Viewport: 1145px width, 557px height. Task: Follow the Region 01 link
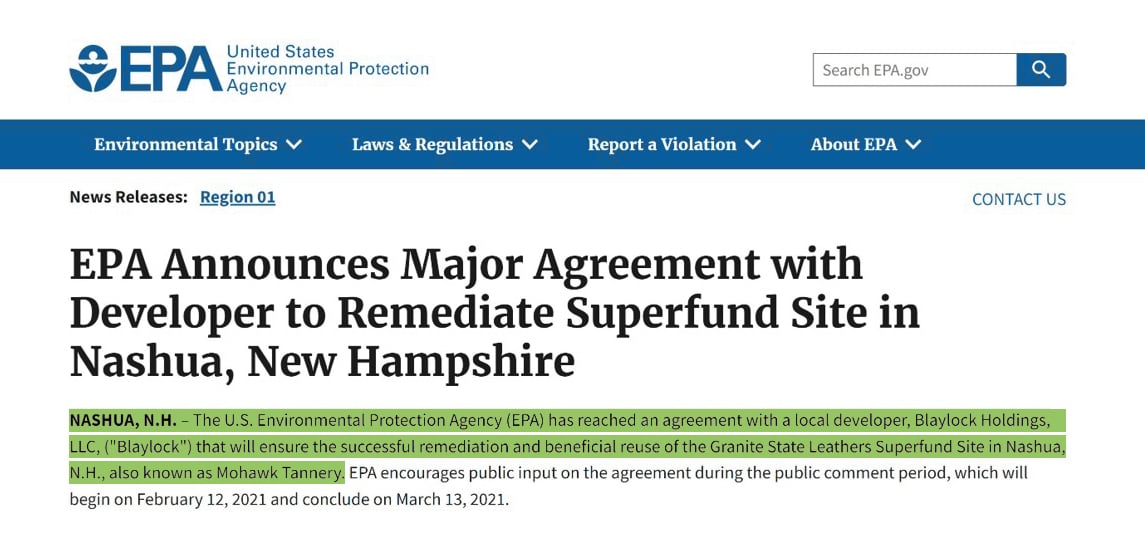(x=237, y=197)
